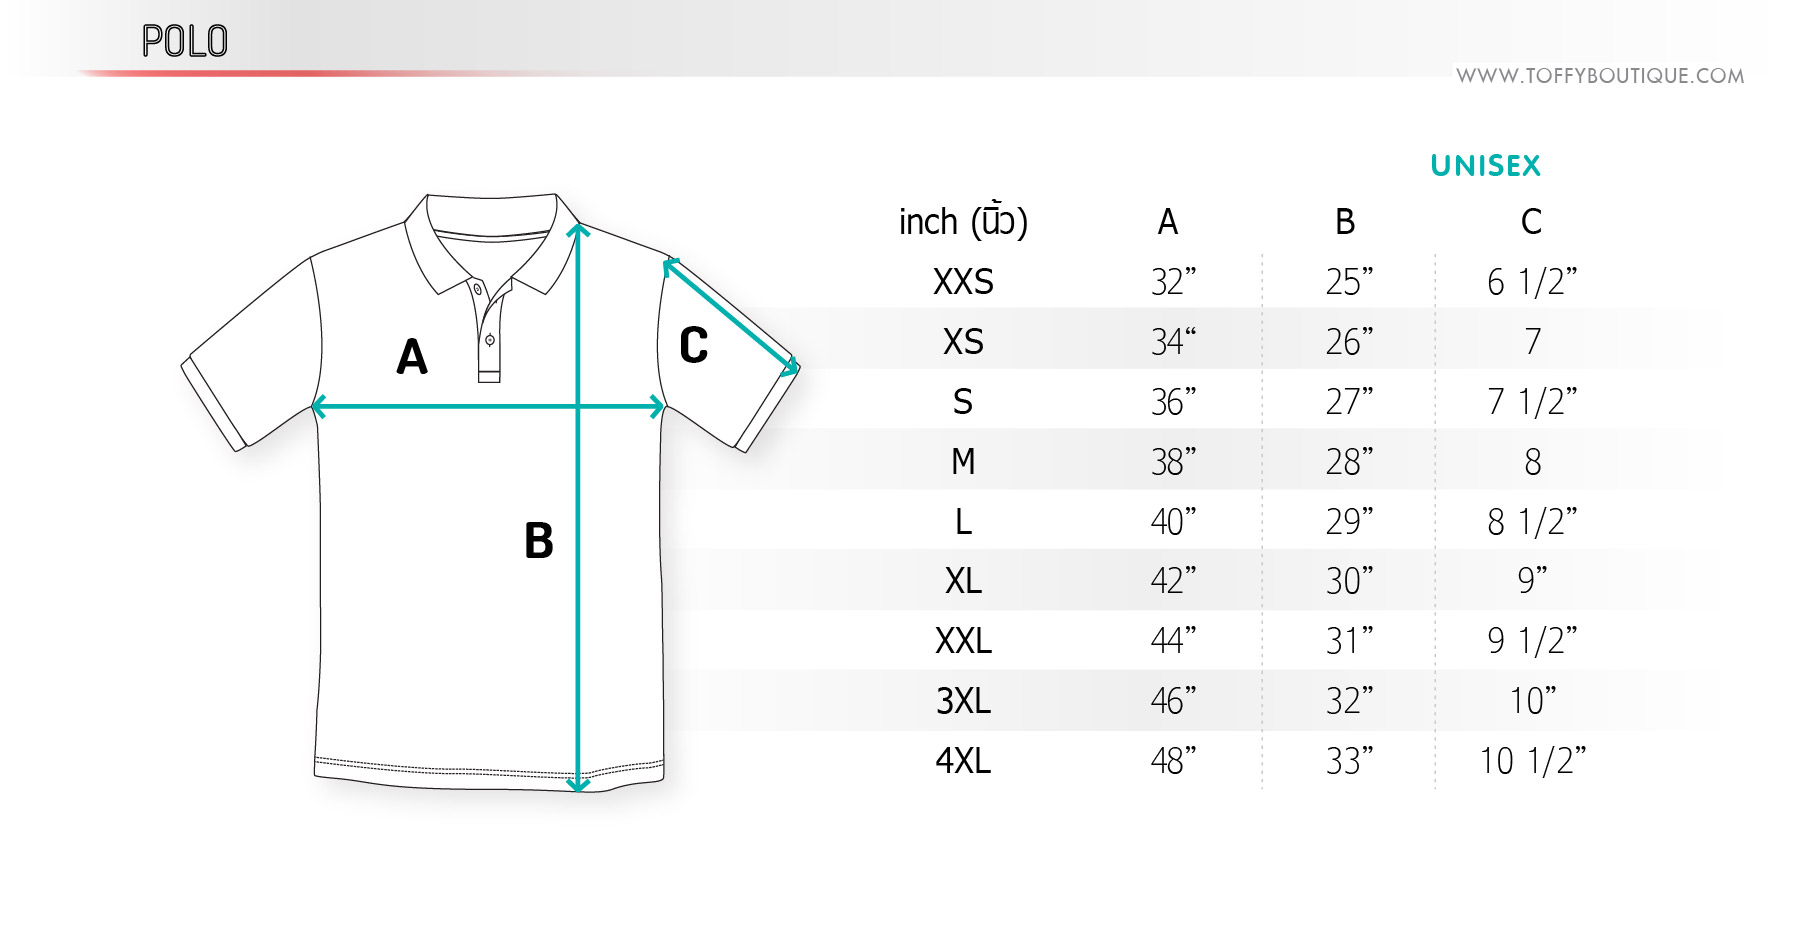Click the 30” length value for XL
The height and width of the screenshot is (936, 1793).
[1349, 580]
